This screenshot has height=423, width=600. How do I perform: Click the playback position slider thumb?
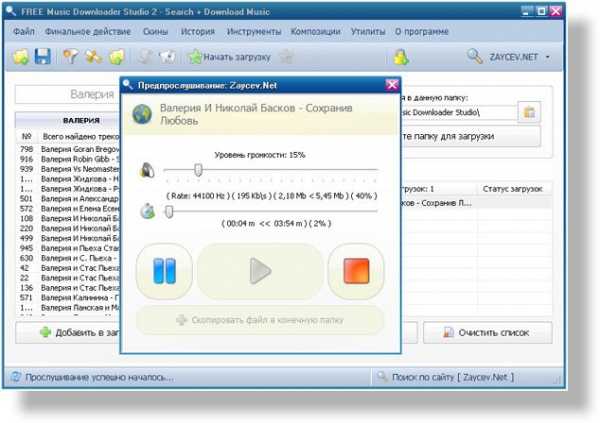[x=169, y=211]
